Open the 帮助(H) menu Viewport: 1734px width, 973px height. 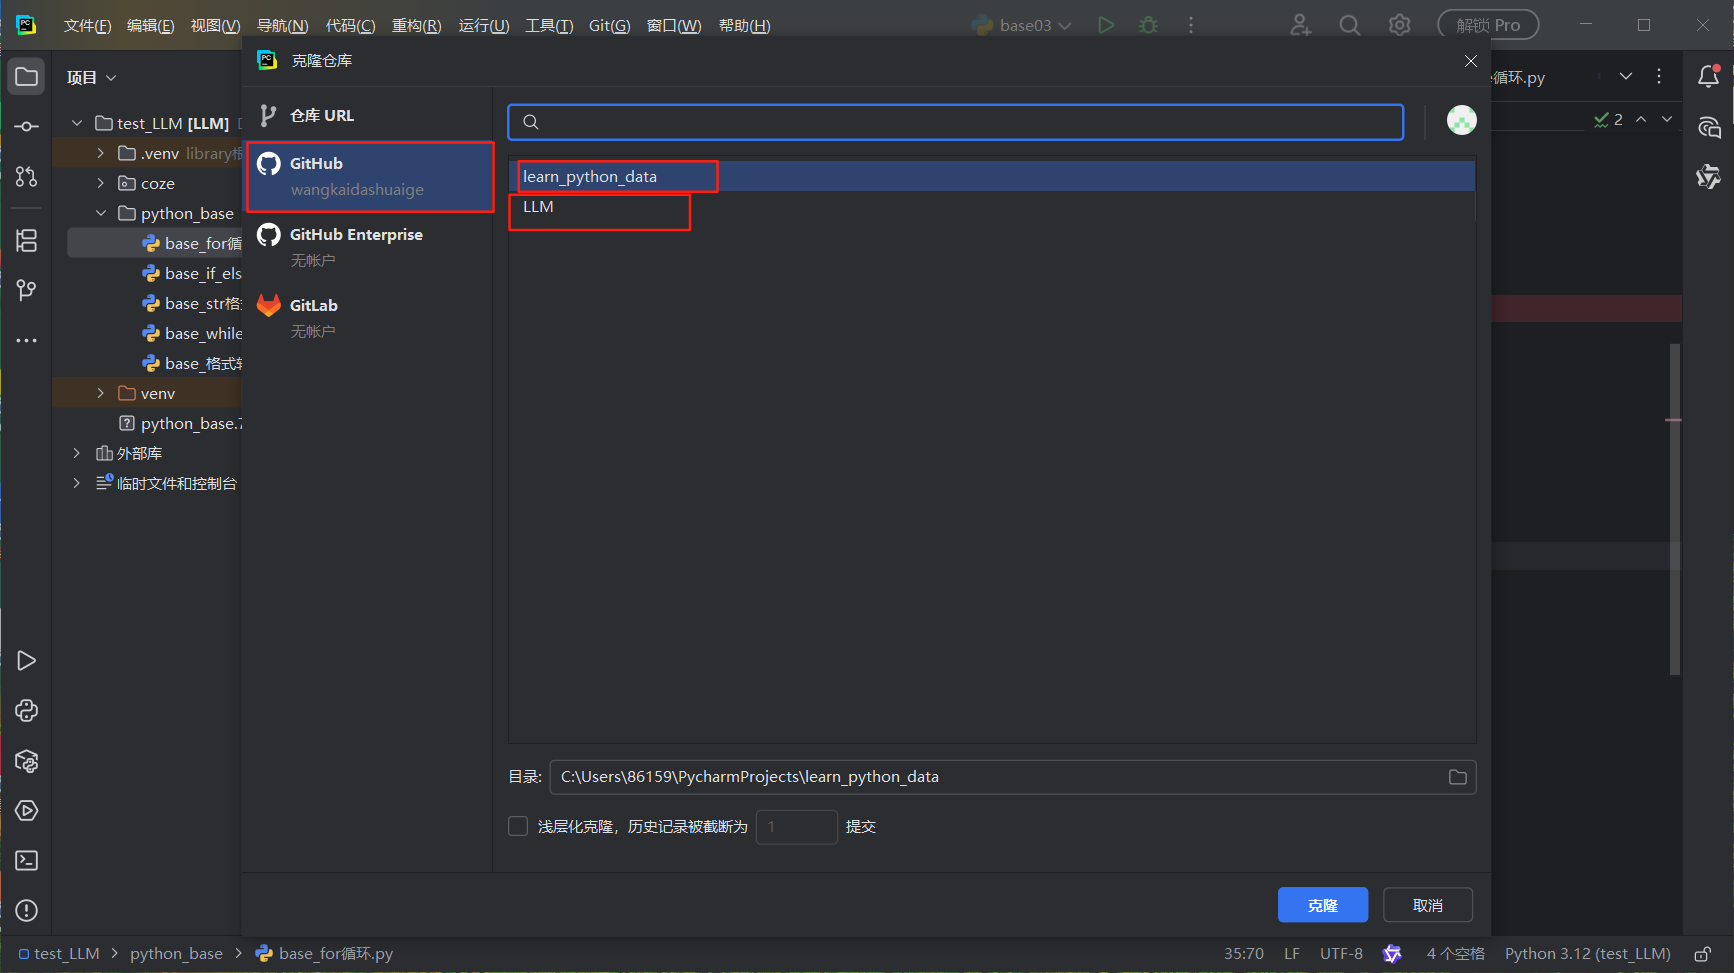(x=744, y=25)
